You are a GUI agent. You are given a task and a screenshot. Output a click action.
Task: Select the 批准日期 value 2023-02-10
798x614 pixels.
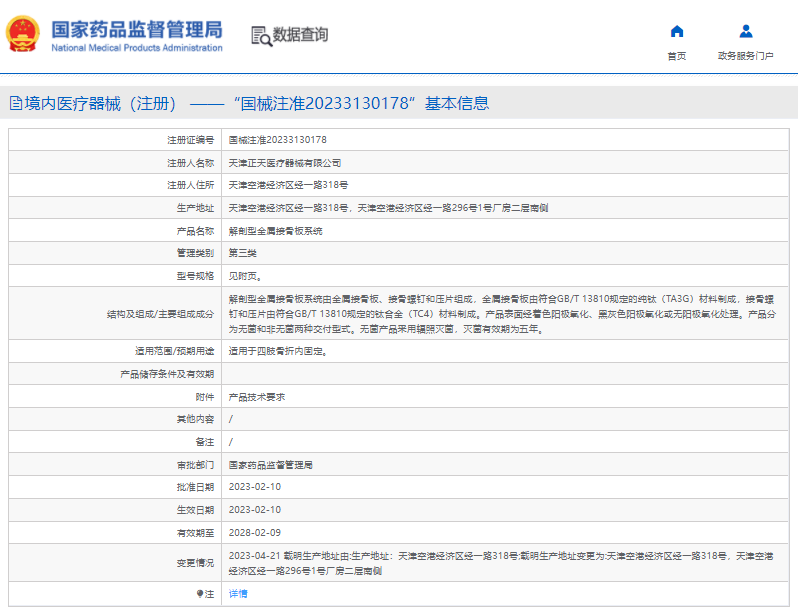pos(254,487)
